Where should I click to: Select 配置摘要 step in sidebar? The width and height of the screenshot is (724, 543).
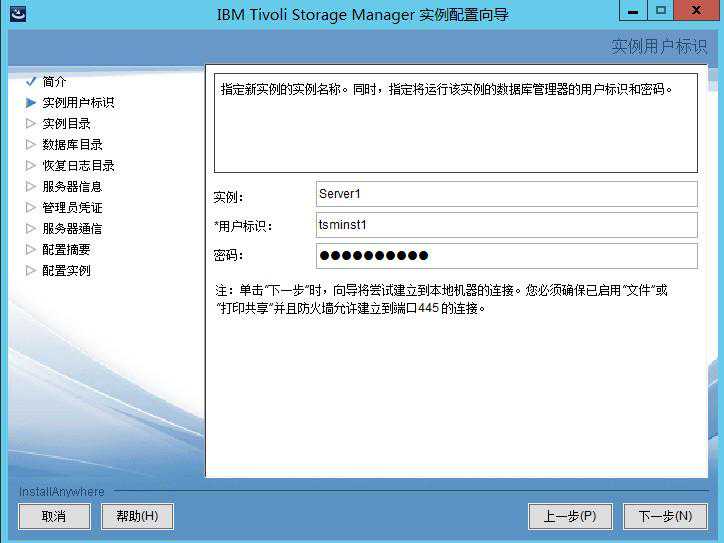pyautogui.click(x=66, y=249)
